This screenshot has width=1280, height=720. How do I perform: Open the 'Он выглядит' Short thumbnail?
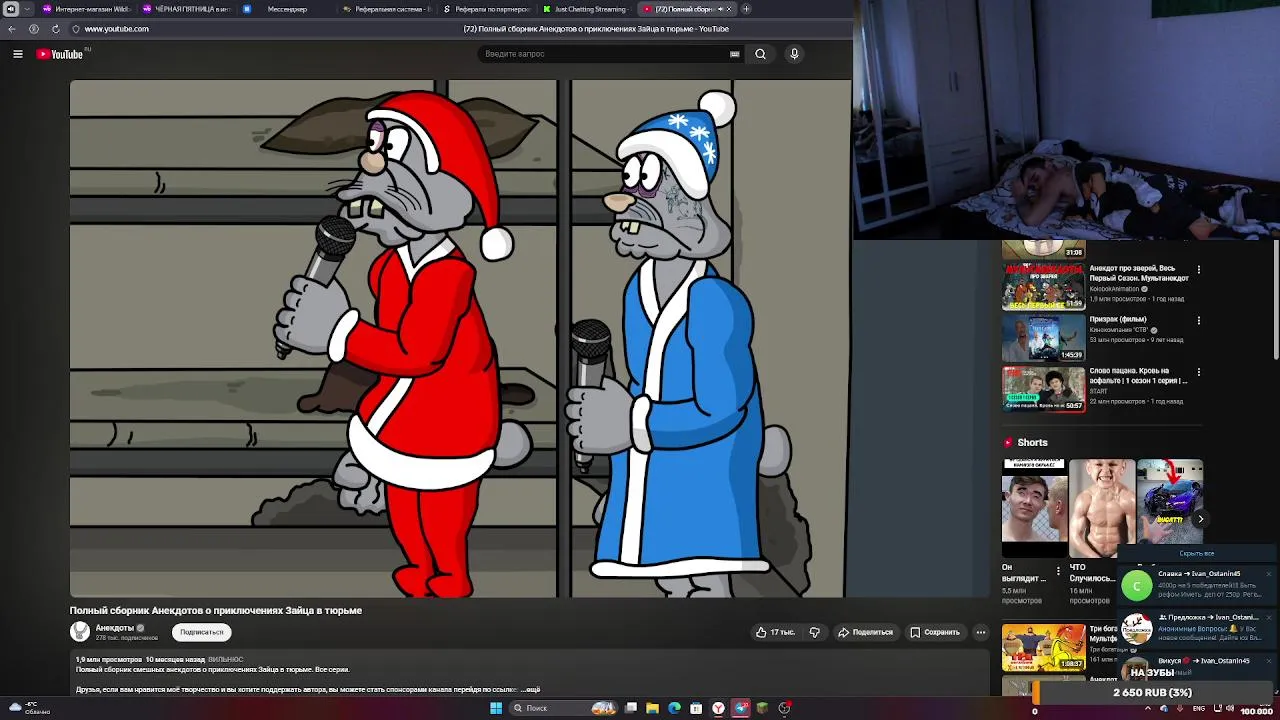(x=1034, y=508)
